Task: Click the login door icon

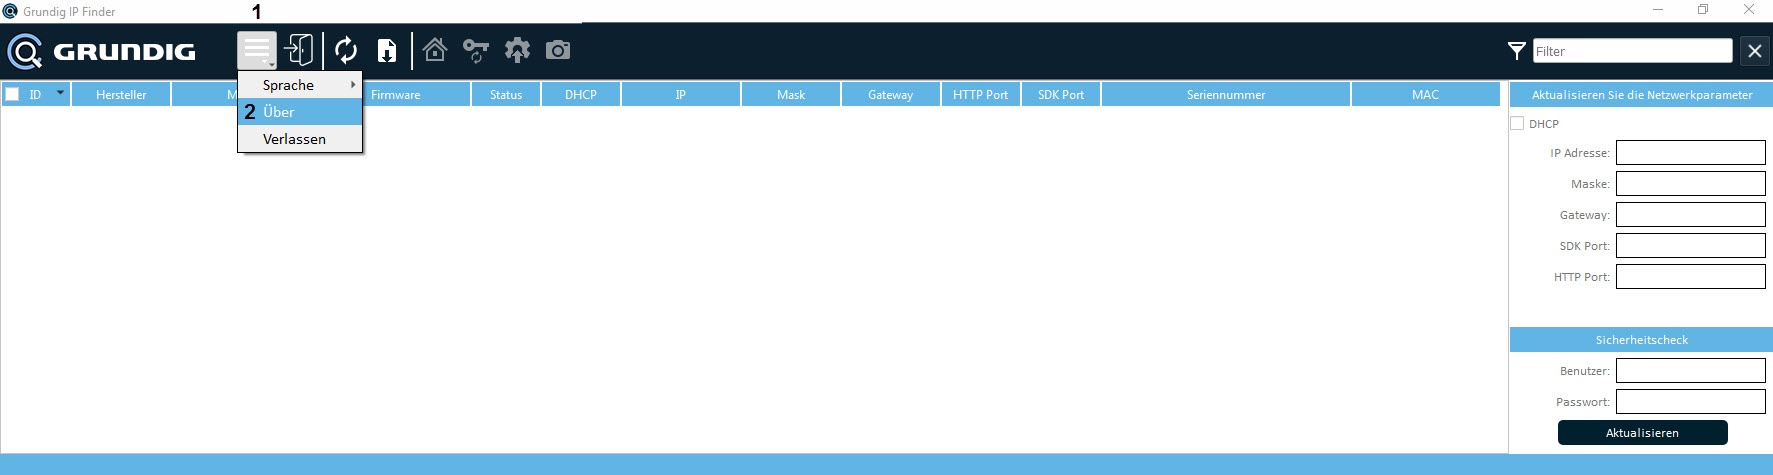Action: [x=298, y=50]
